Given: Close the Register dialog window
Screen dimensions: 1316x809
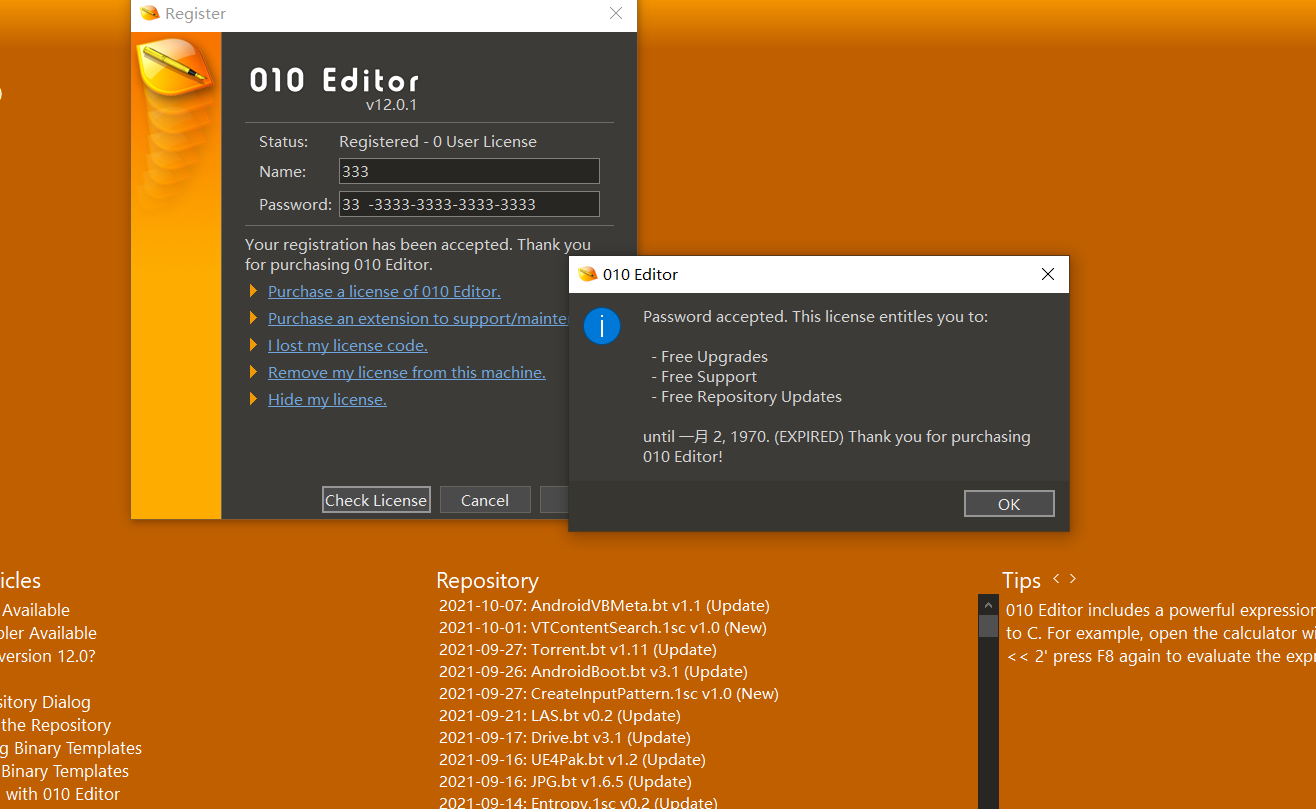Looking at the screenshot, I should pyautogui.click(x=616, y=14).
